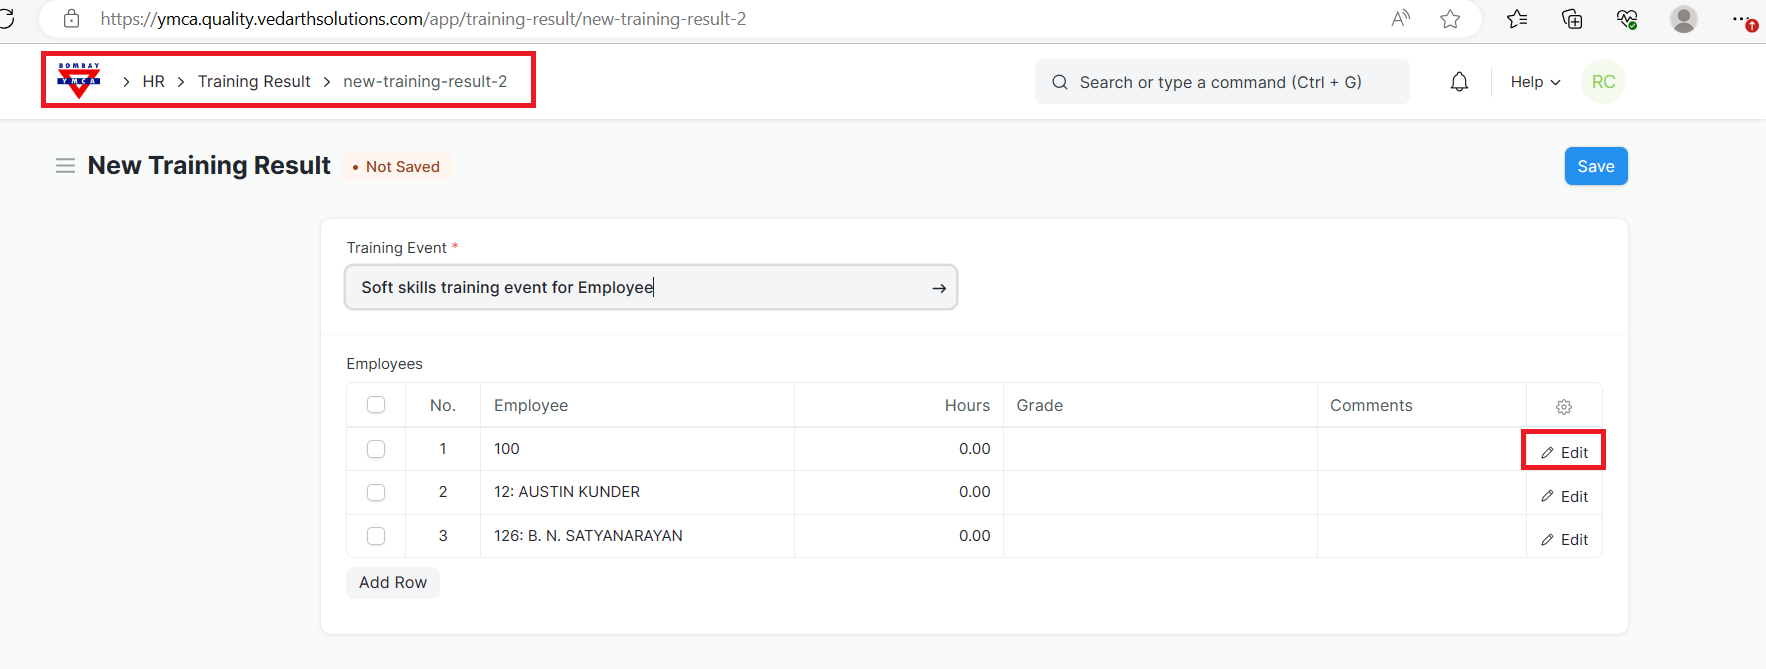Navigate to Training Result breadcrumb

point(254,81)
